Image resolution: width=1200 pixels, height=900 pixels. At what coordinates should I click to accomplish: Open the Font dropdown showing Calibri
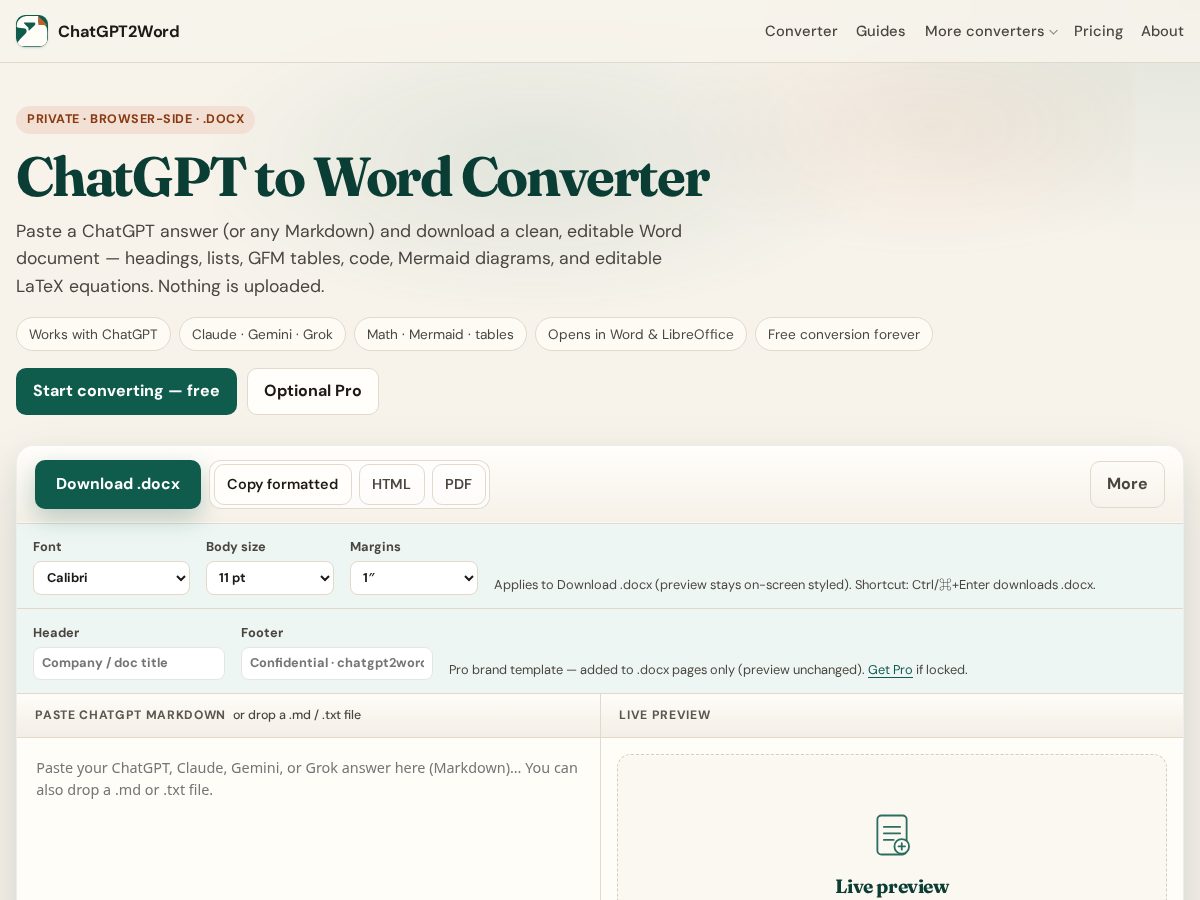pos(111,578)
